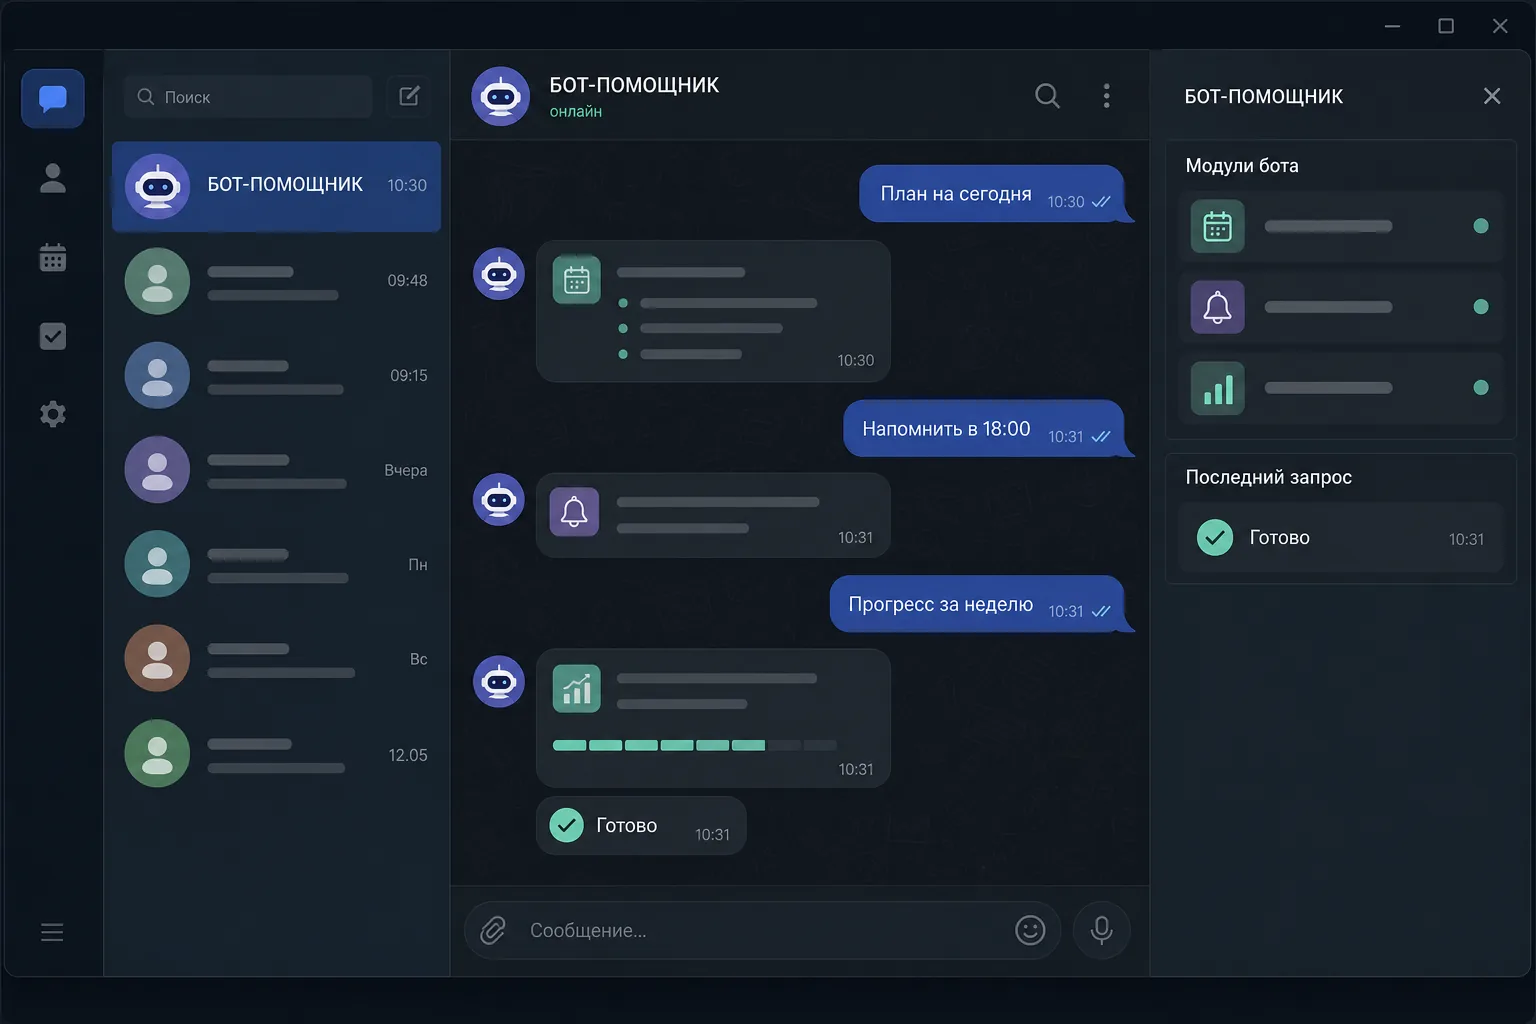Toggle bell module status dot
Viewport: 1536px width, 1024px height.
[x=1481, y=307]
